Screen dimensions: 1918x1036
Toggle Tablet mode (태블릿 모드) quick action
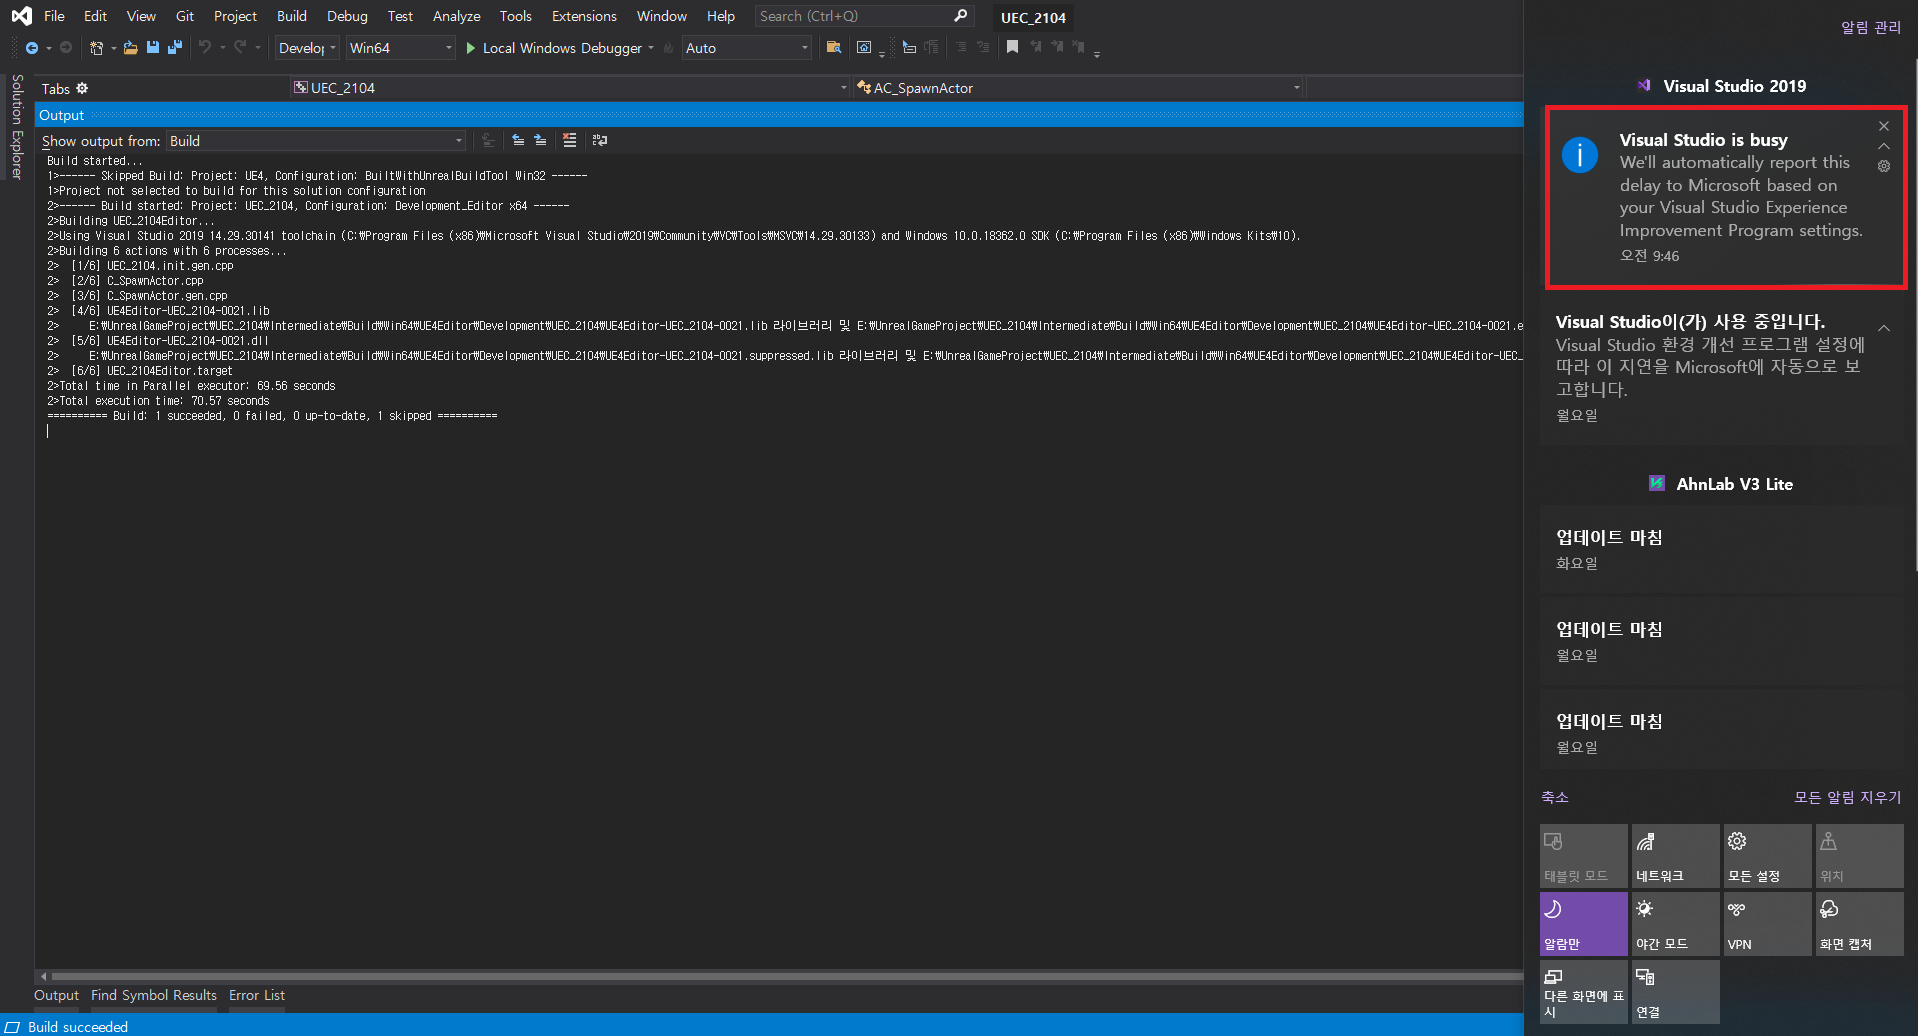1583,856
